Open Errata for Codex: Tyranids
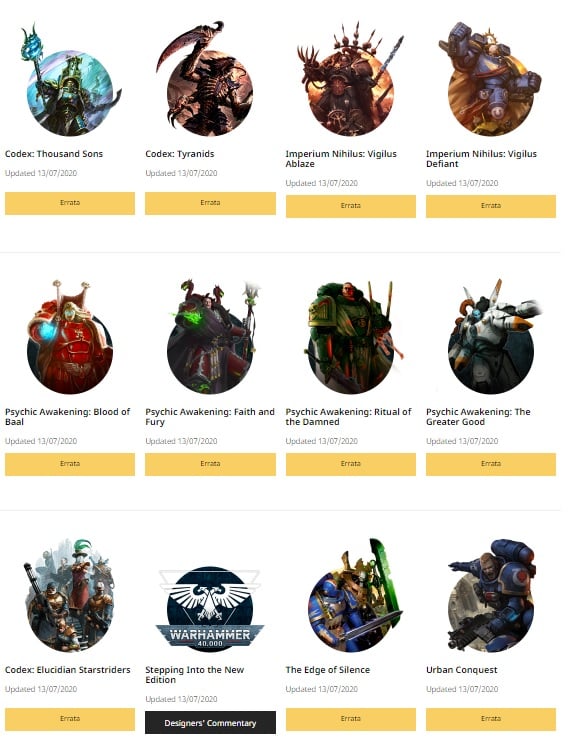574x741 pixels. pos(210,203)
